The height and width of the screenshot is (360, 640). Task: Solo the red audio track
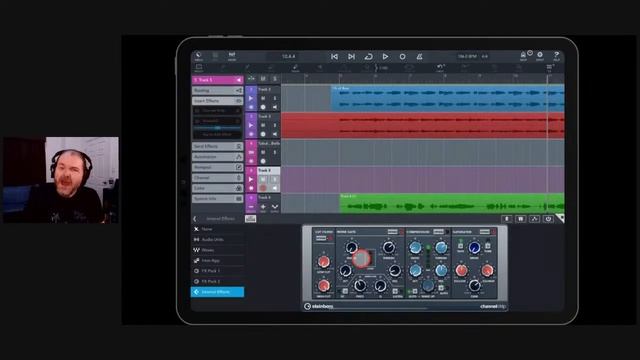pos(275,125)
